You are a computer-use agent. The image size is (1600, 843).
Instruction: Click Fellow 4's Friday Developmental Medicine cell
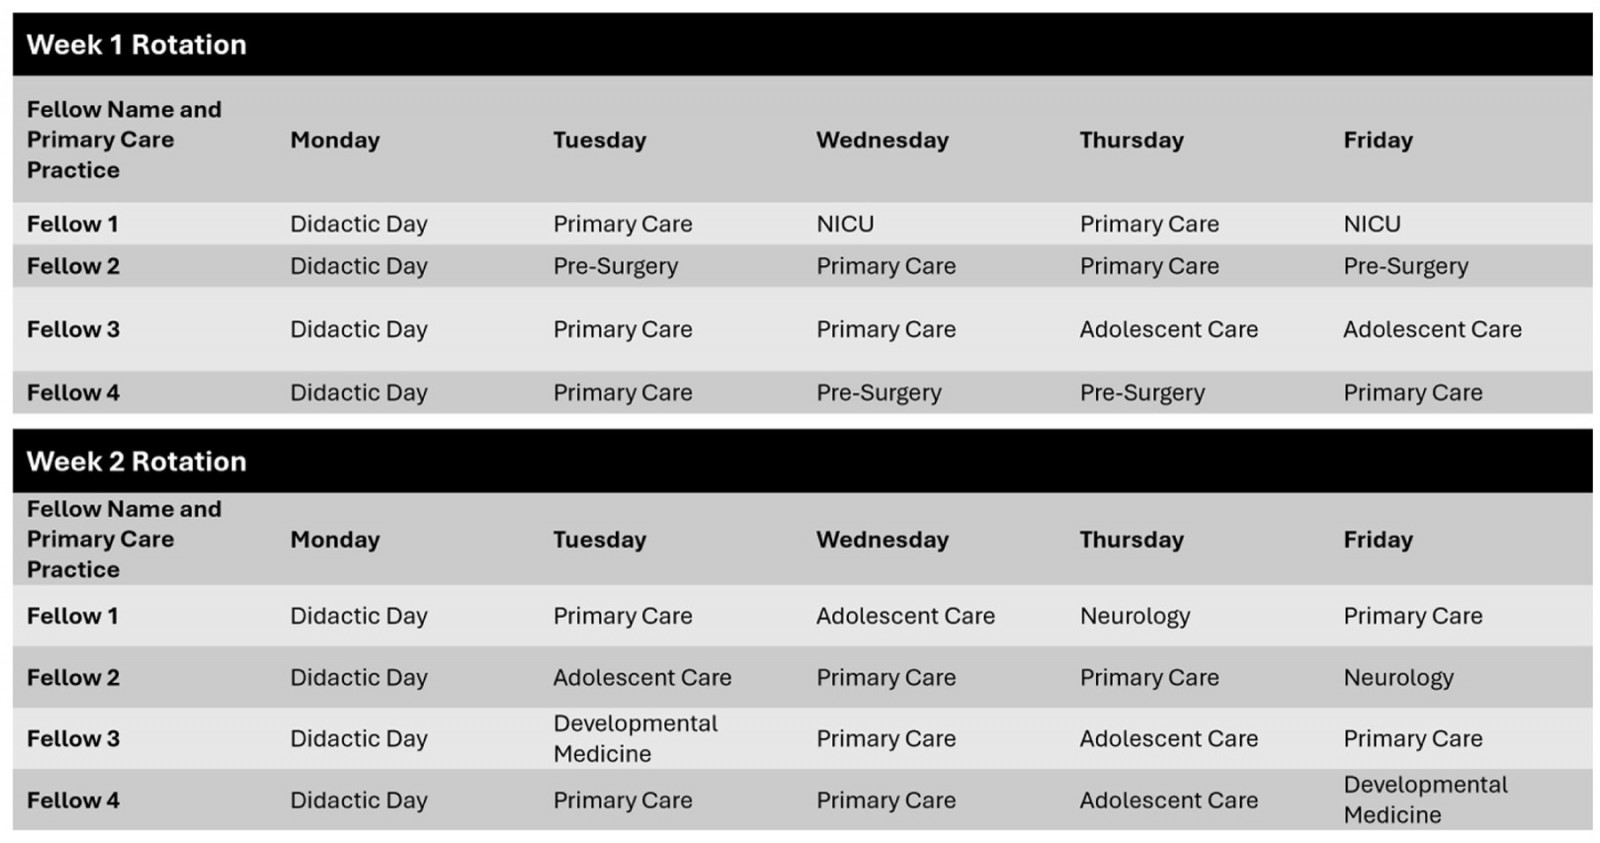click(1425, 800)
